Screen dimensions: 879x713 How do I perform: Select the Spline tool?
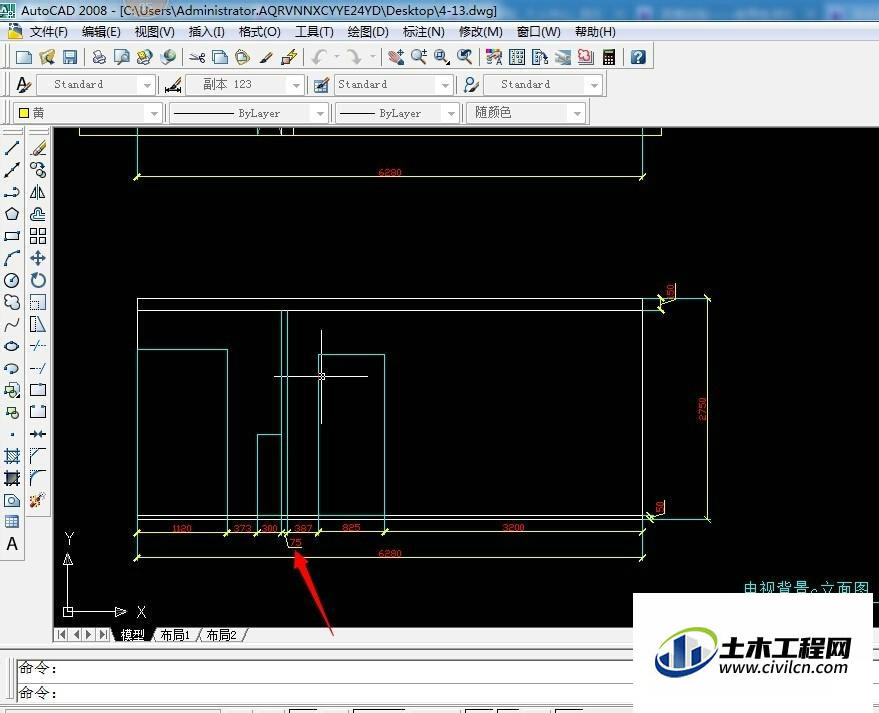(x=12, y=324)
